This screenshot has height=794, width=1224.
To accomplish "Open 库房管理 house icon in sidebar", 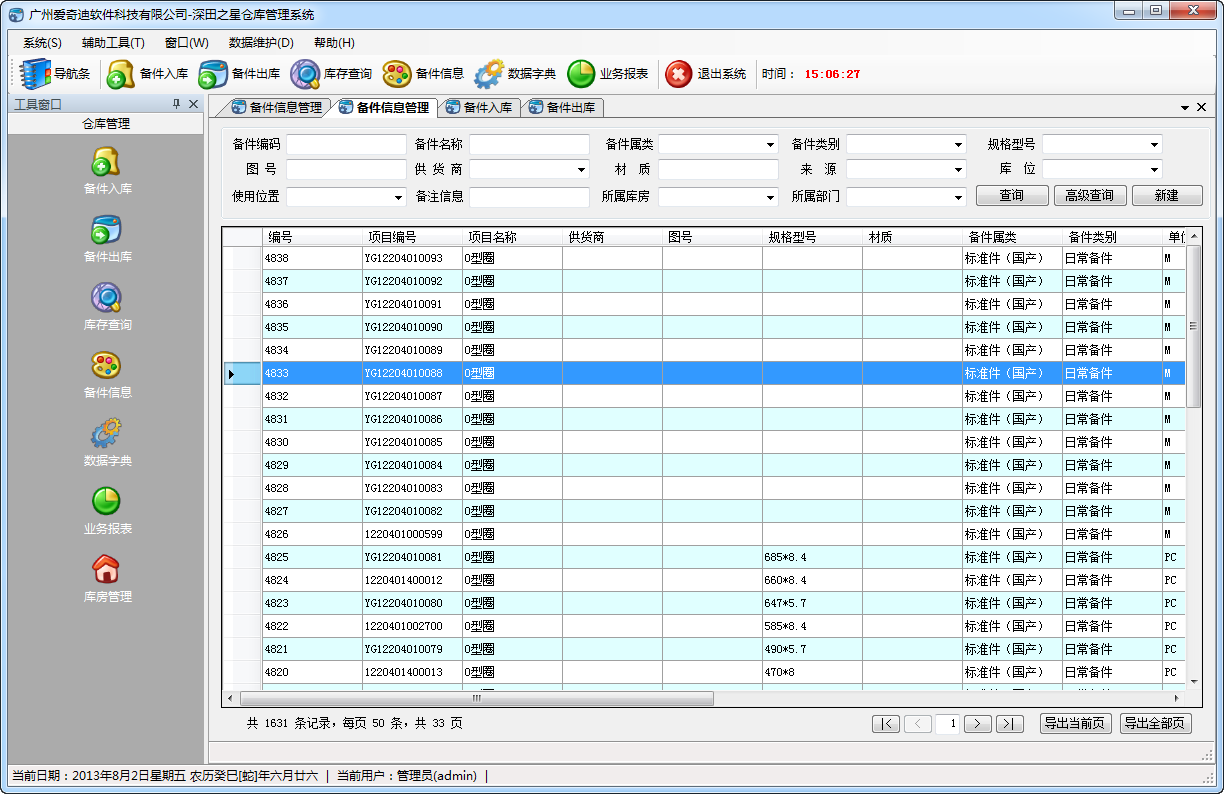I will point(106,569).
